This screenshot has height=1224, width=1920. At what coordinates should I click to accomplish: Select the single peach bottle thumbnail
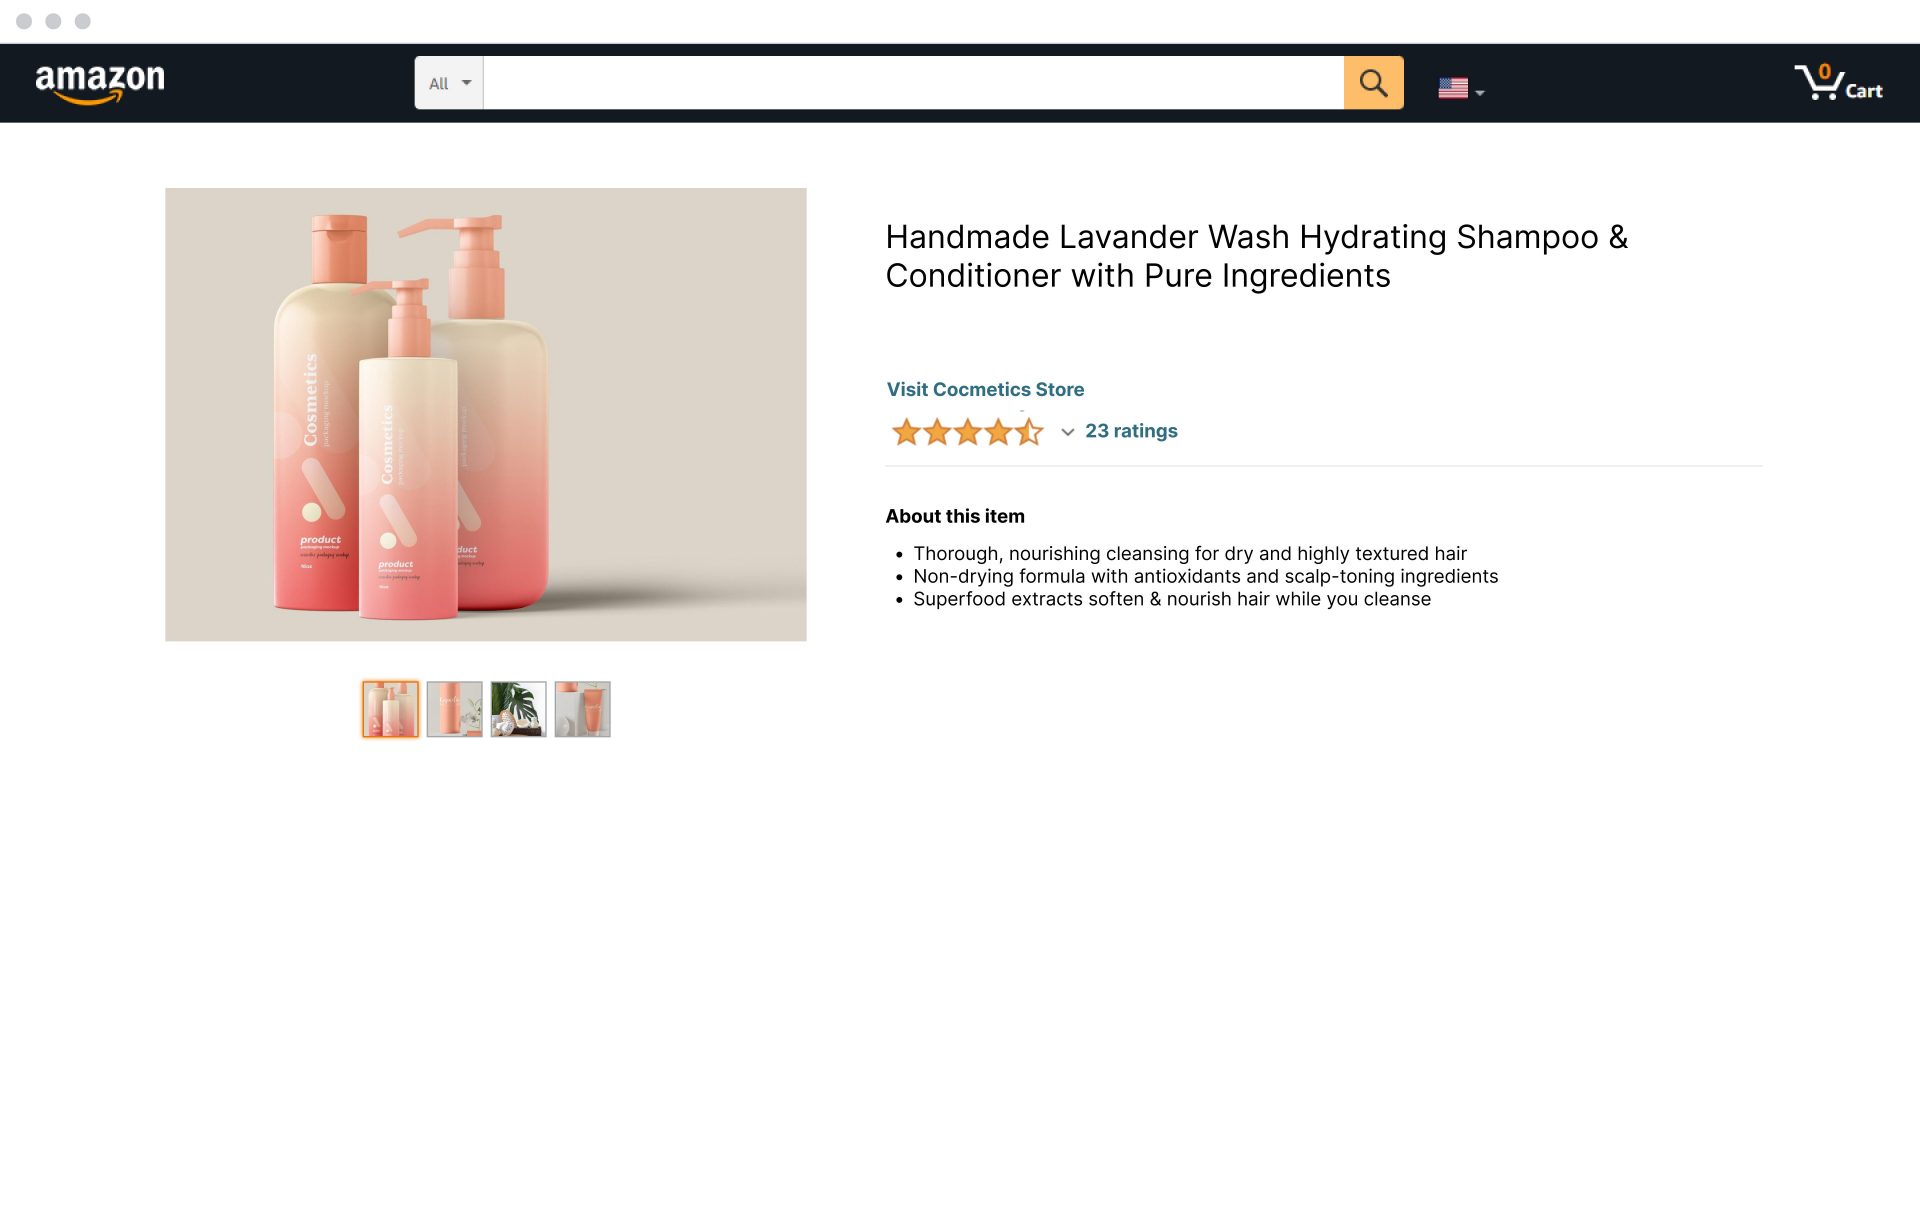[x=454, y=709]
